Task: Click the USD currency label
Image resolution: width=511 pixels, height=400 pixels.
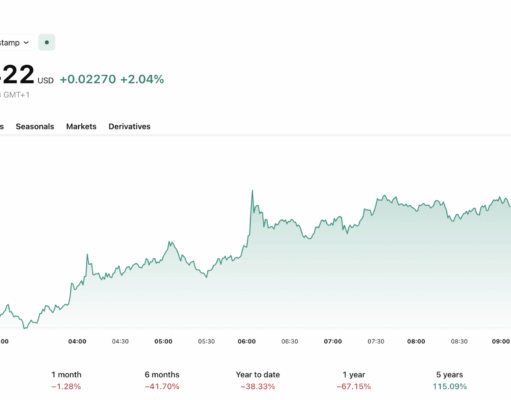Action: point(45,81)
